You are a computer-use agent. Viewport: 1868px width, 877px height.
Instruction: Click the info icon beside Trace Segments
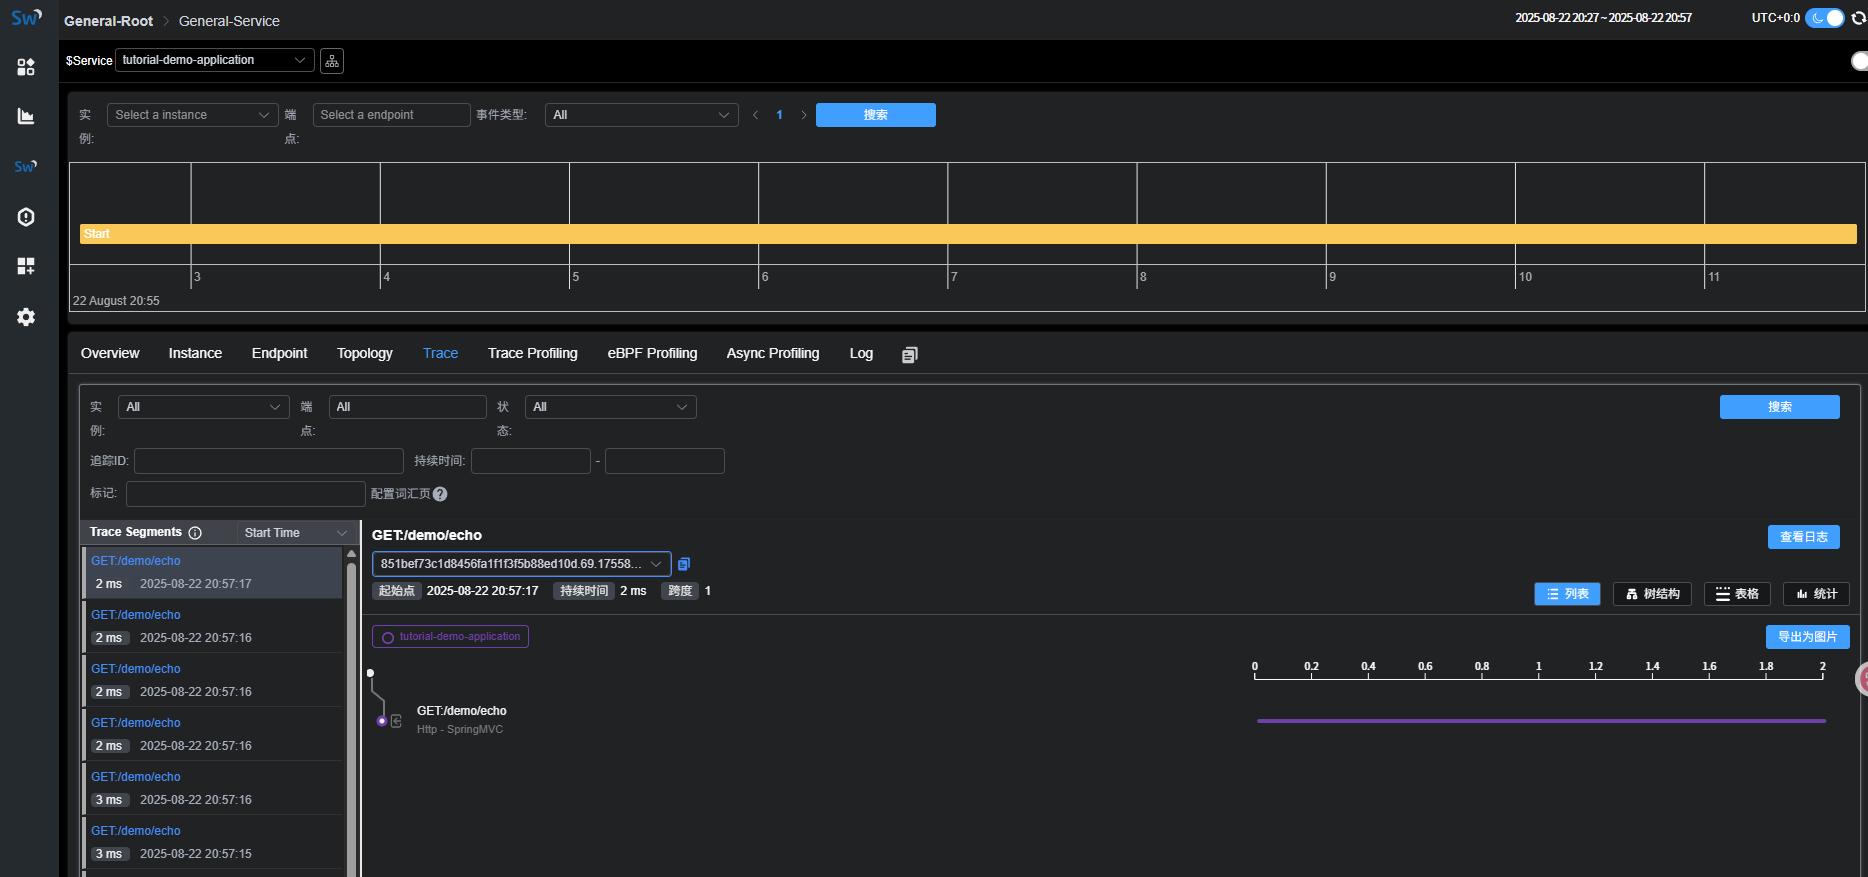click(195, 533)
